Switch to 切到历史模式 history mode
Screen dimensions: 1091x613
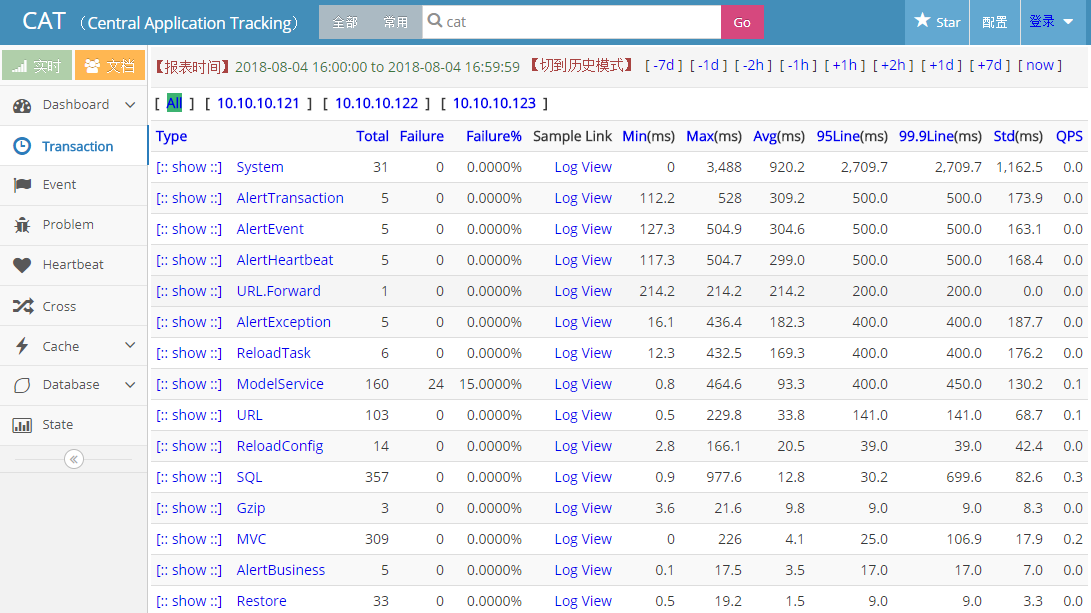tap(582, 65)
